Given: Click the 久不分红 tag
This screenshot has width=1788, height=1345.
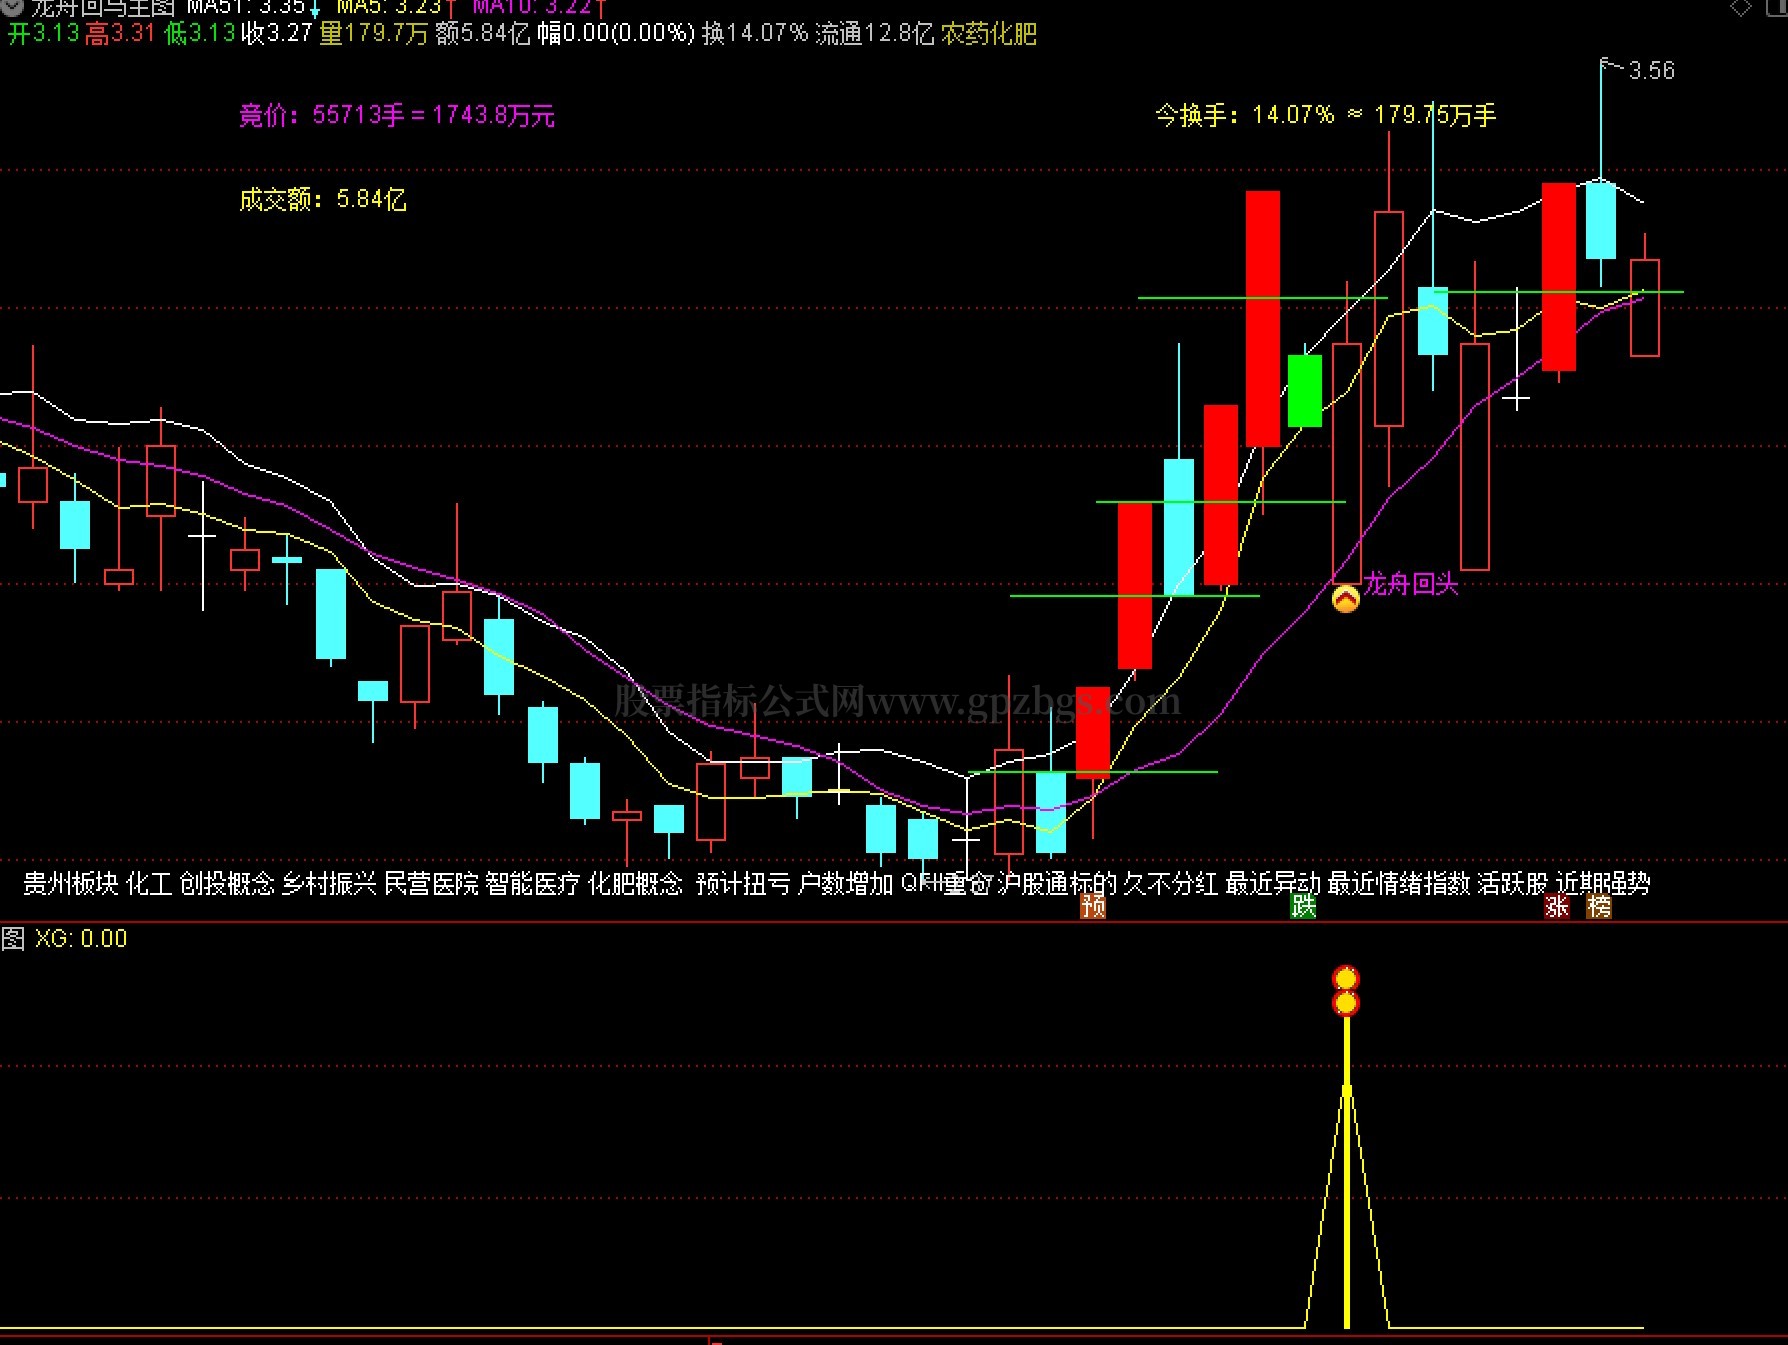Looking at the screenshot, I should point(1171,883).
